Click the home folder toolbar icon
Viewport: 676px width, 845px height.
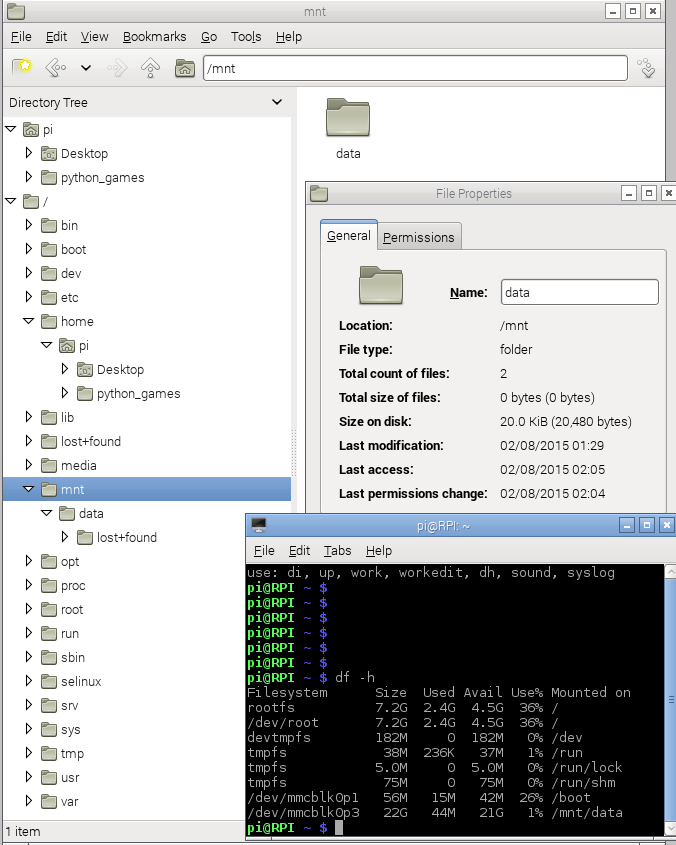(184, 68)
